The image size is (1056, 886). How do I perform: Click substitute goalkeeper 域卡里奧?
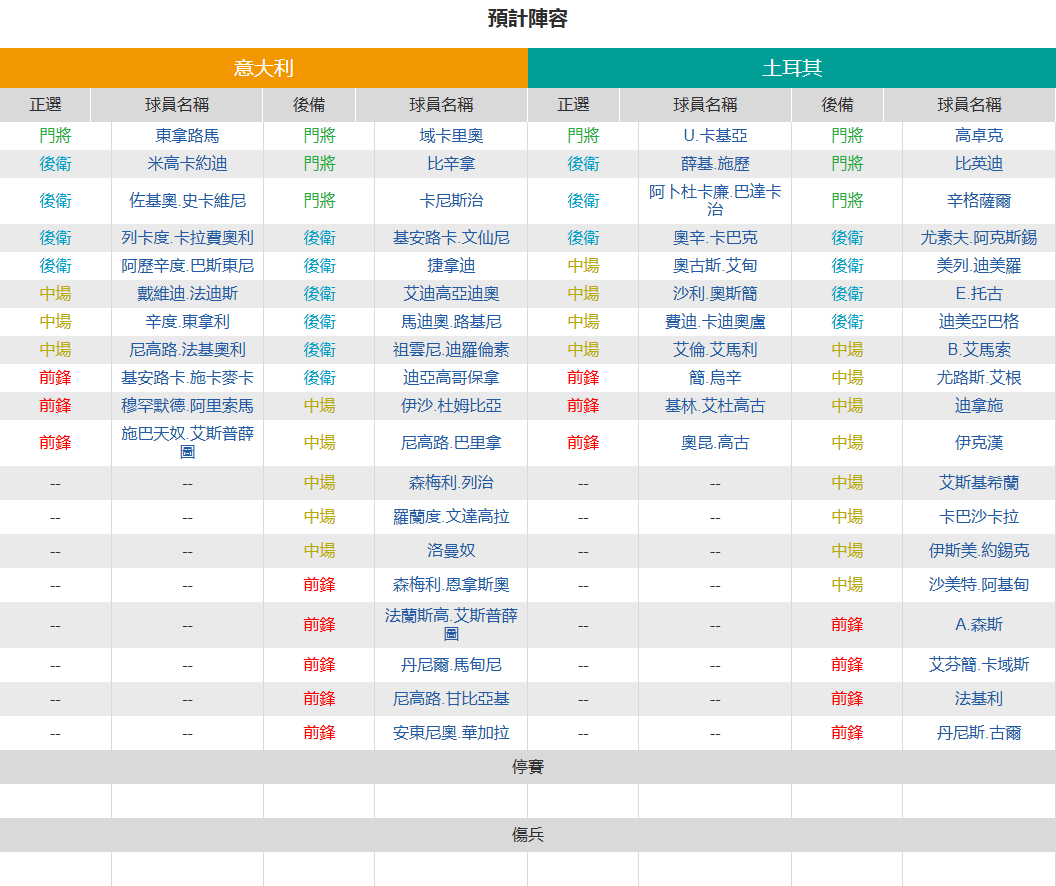click(451, 136)
